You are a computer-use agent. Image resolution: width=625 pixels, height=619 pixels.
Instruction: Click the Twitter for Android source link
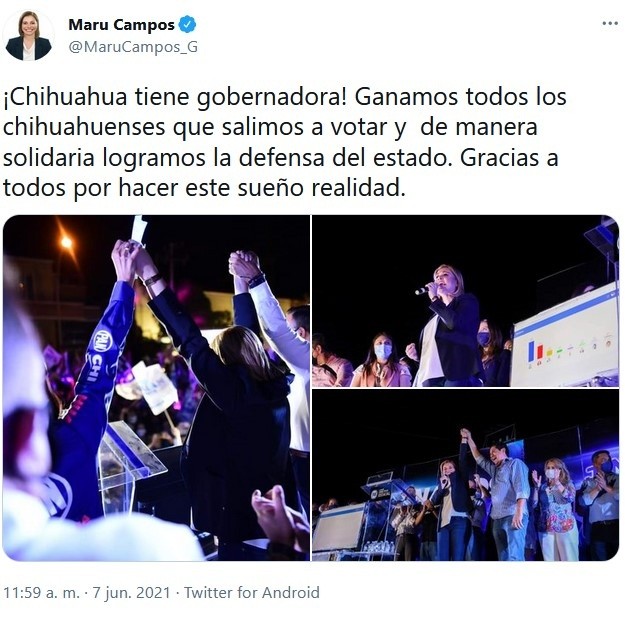(252, 592)
